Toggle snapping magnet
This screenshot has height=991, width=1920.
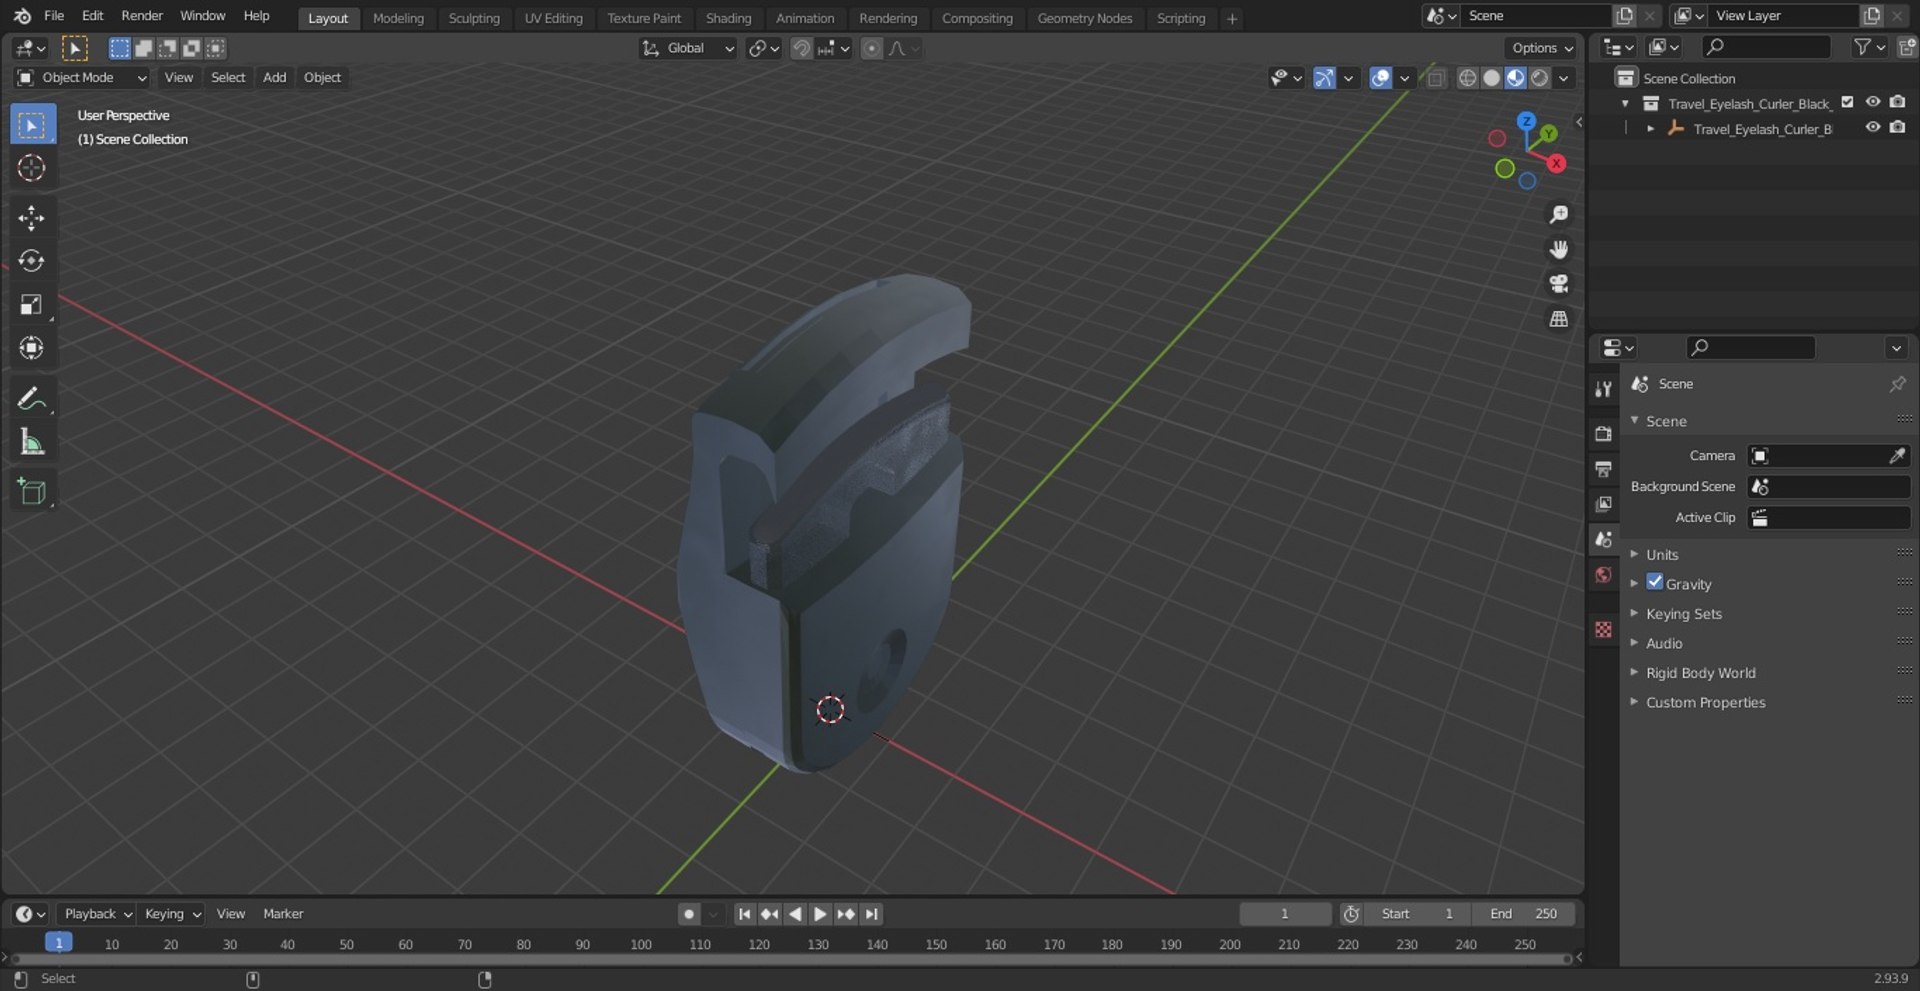pos(801,48)
